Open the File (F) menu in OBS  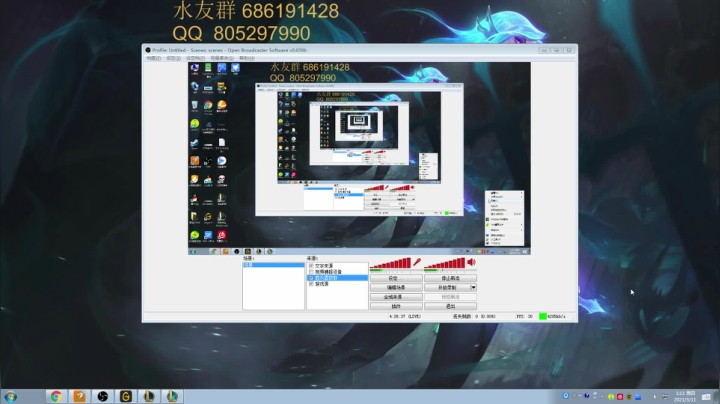[x=153, y=58]
